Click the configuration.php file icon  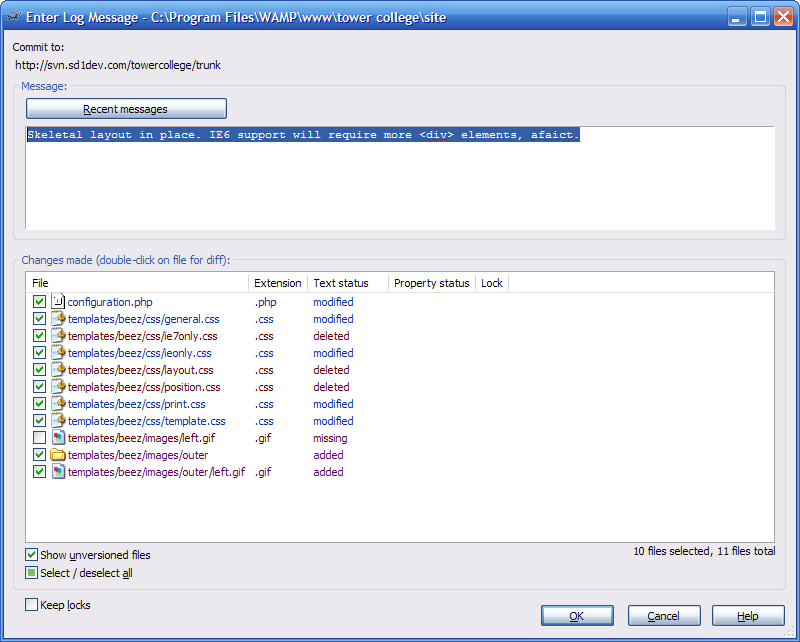pyautogui.click(x=58, y=302)
